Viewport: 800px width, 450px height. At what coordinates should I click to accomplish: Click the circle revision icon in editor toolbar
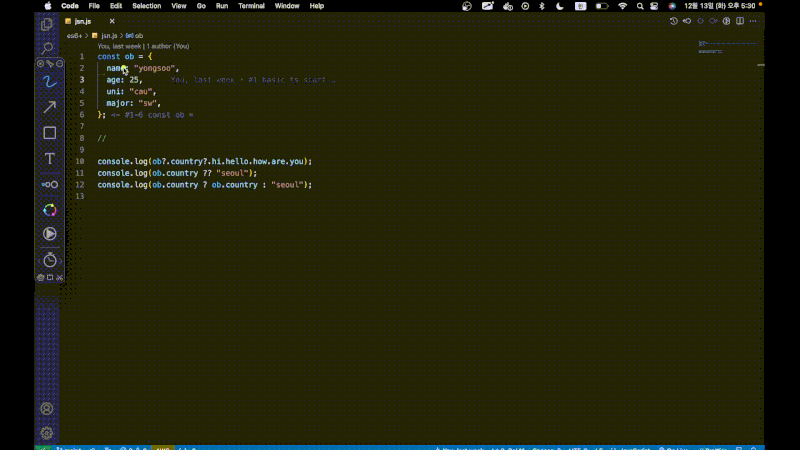(700, 21)
